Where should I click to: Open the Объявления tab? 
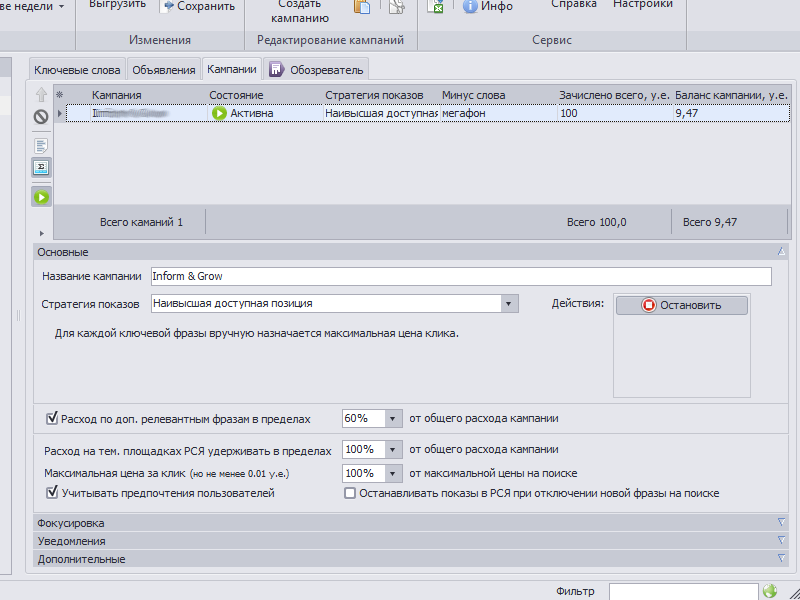163,70
